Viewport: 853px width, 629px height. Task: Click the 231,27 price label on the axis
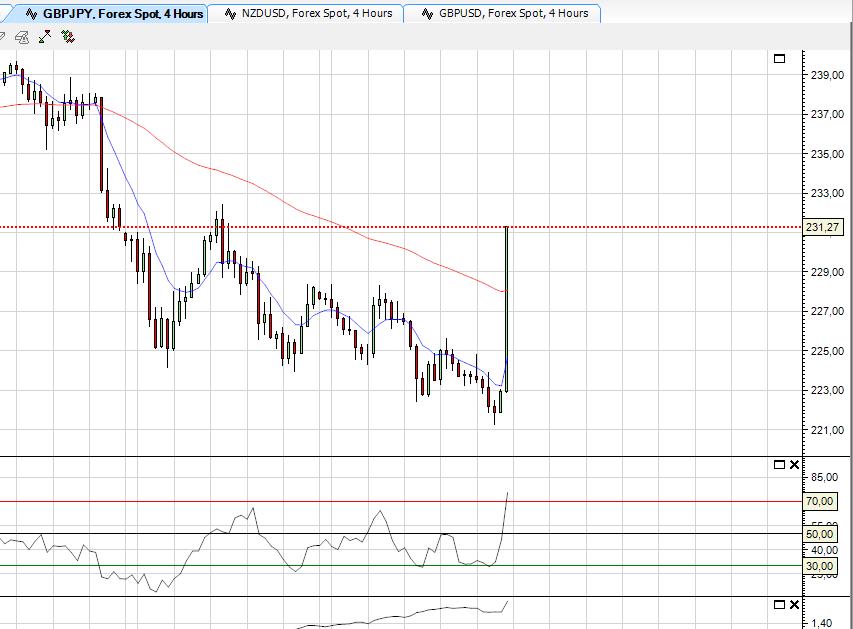823,228
